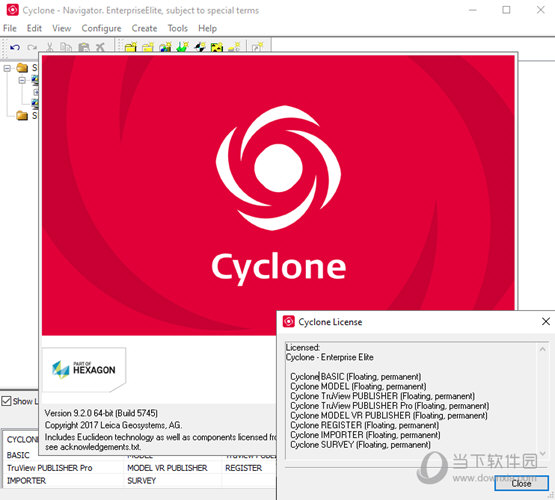Open the Edit menu
The width and height of the screenshot is (555, 500).
(34, 28)
